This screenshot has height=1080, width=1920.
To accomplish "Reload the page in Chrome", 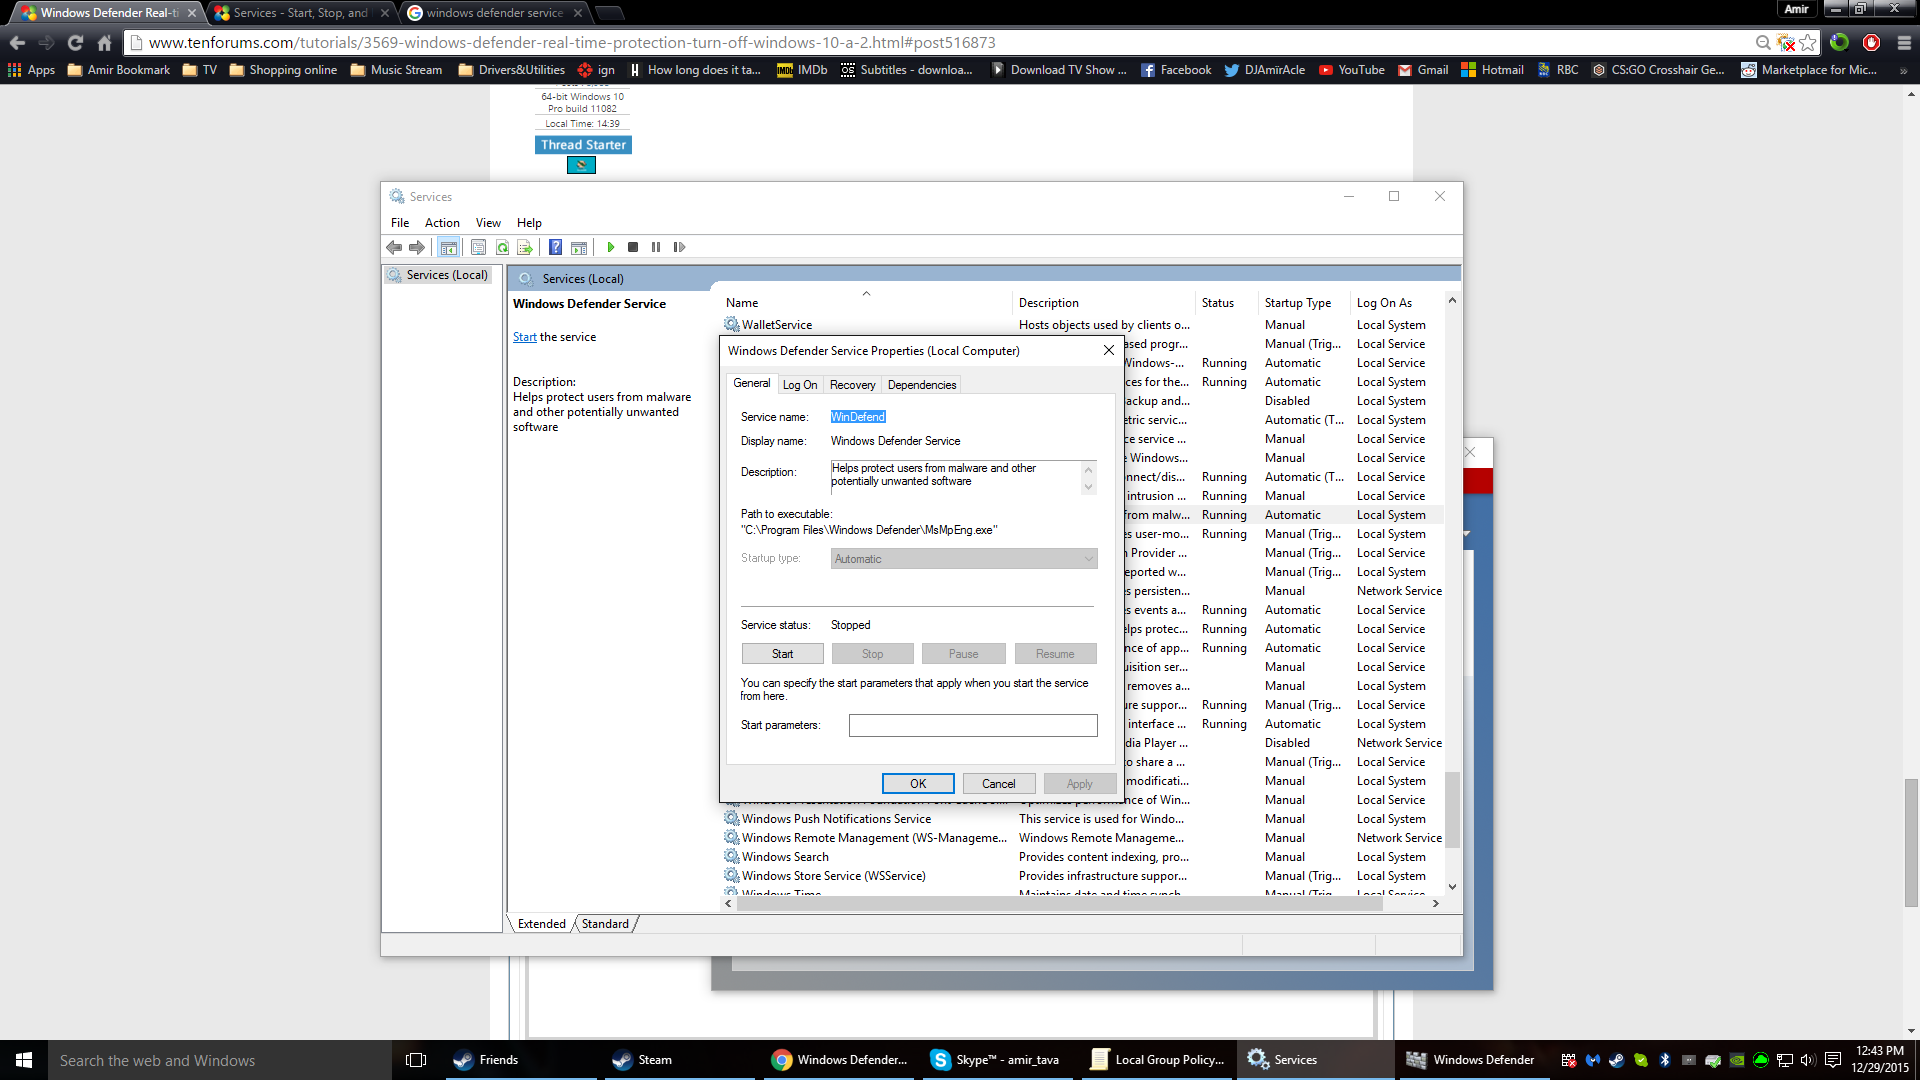I will point(75,42).
